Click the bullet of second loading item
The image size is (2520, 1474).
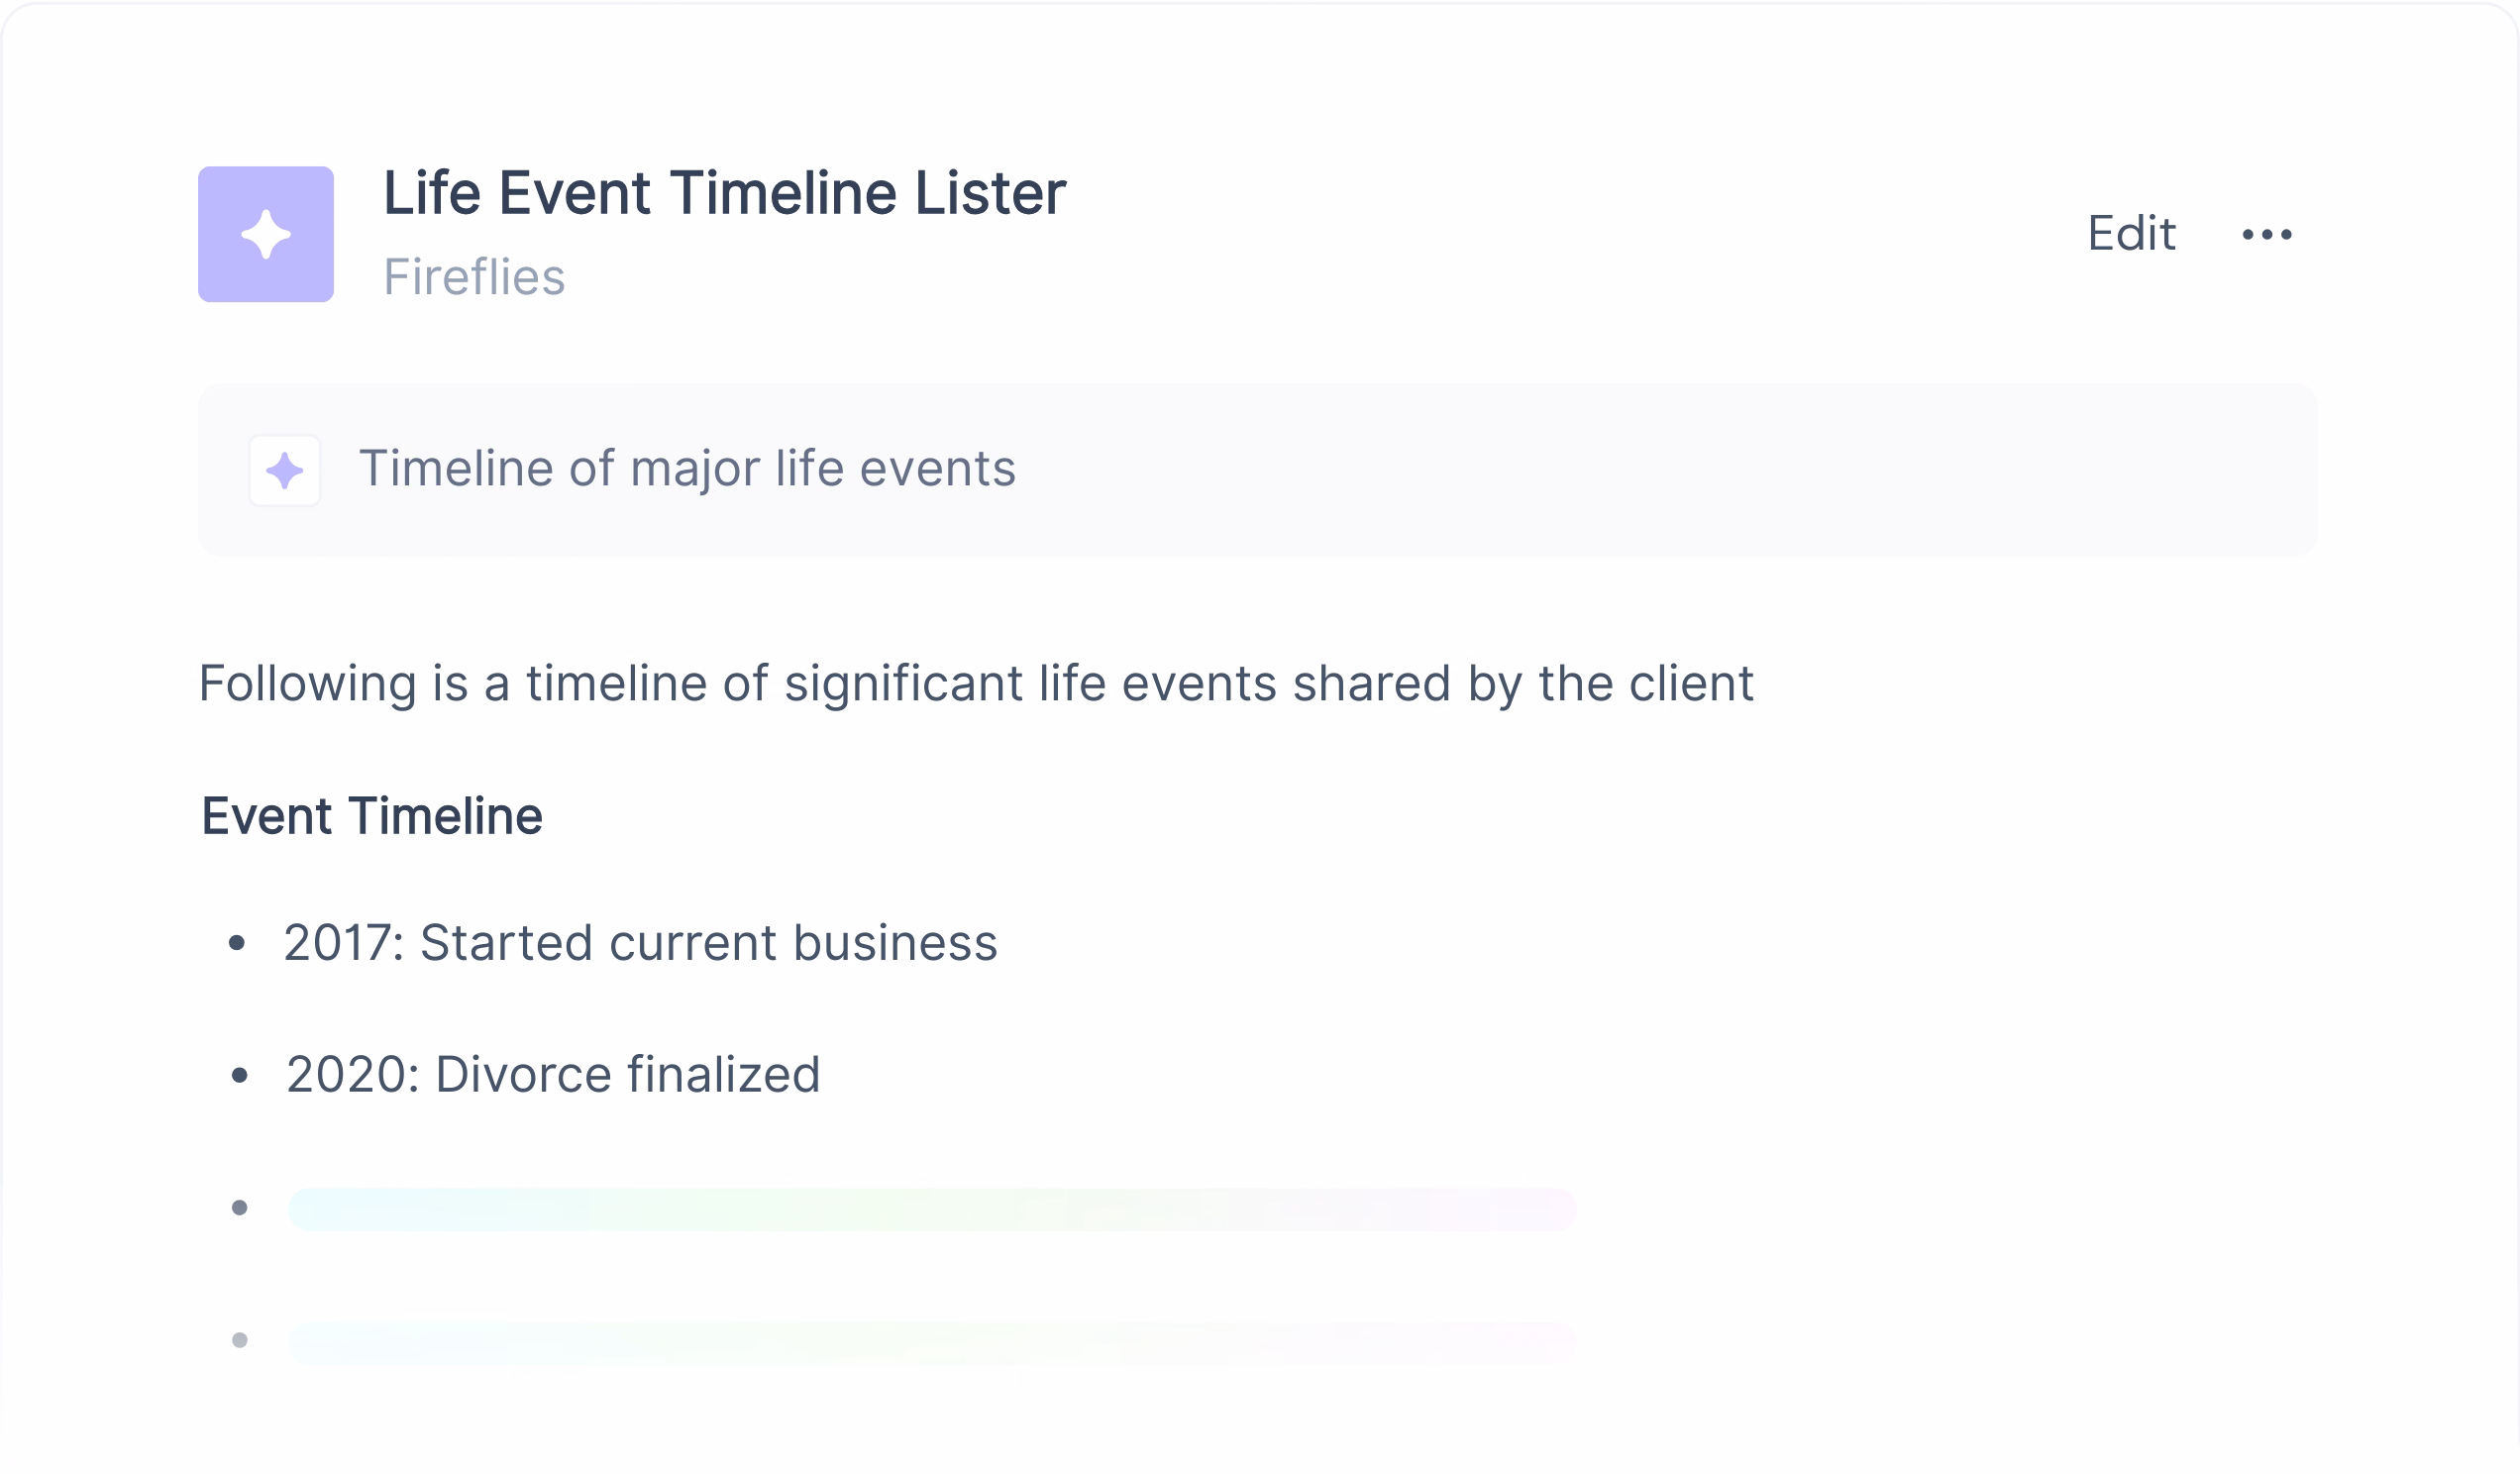click(239, 1340)
